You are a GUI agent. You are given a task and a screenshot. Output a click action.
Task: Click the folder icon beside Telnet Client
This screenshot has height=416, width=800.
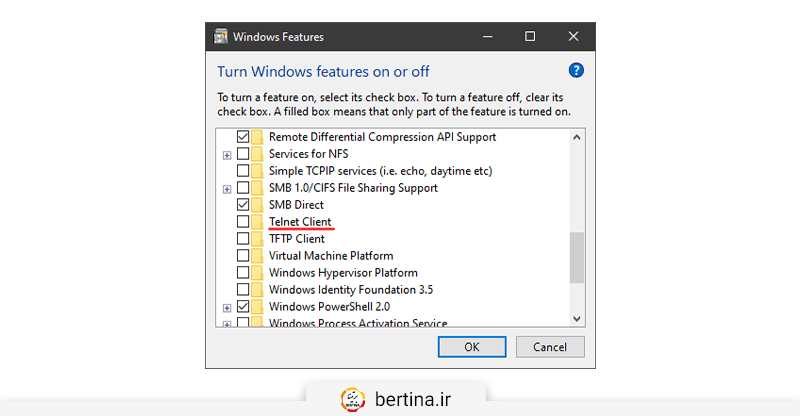pyautogui.click(x=258, y=222)
